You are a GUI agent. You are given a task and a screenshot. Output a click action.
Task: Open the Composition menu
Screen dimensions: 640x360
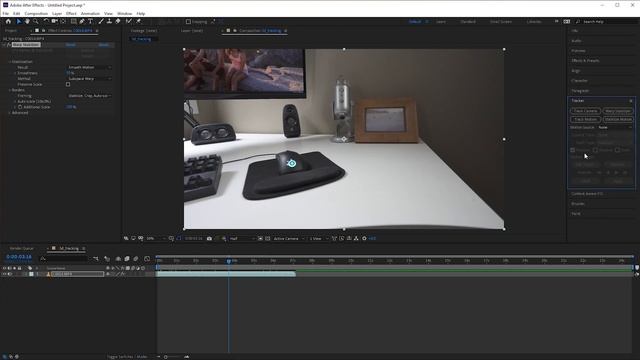coord(36,13)
